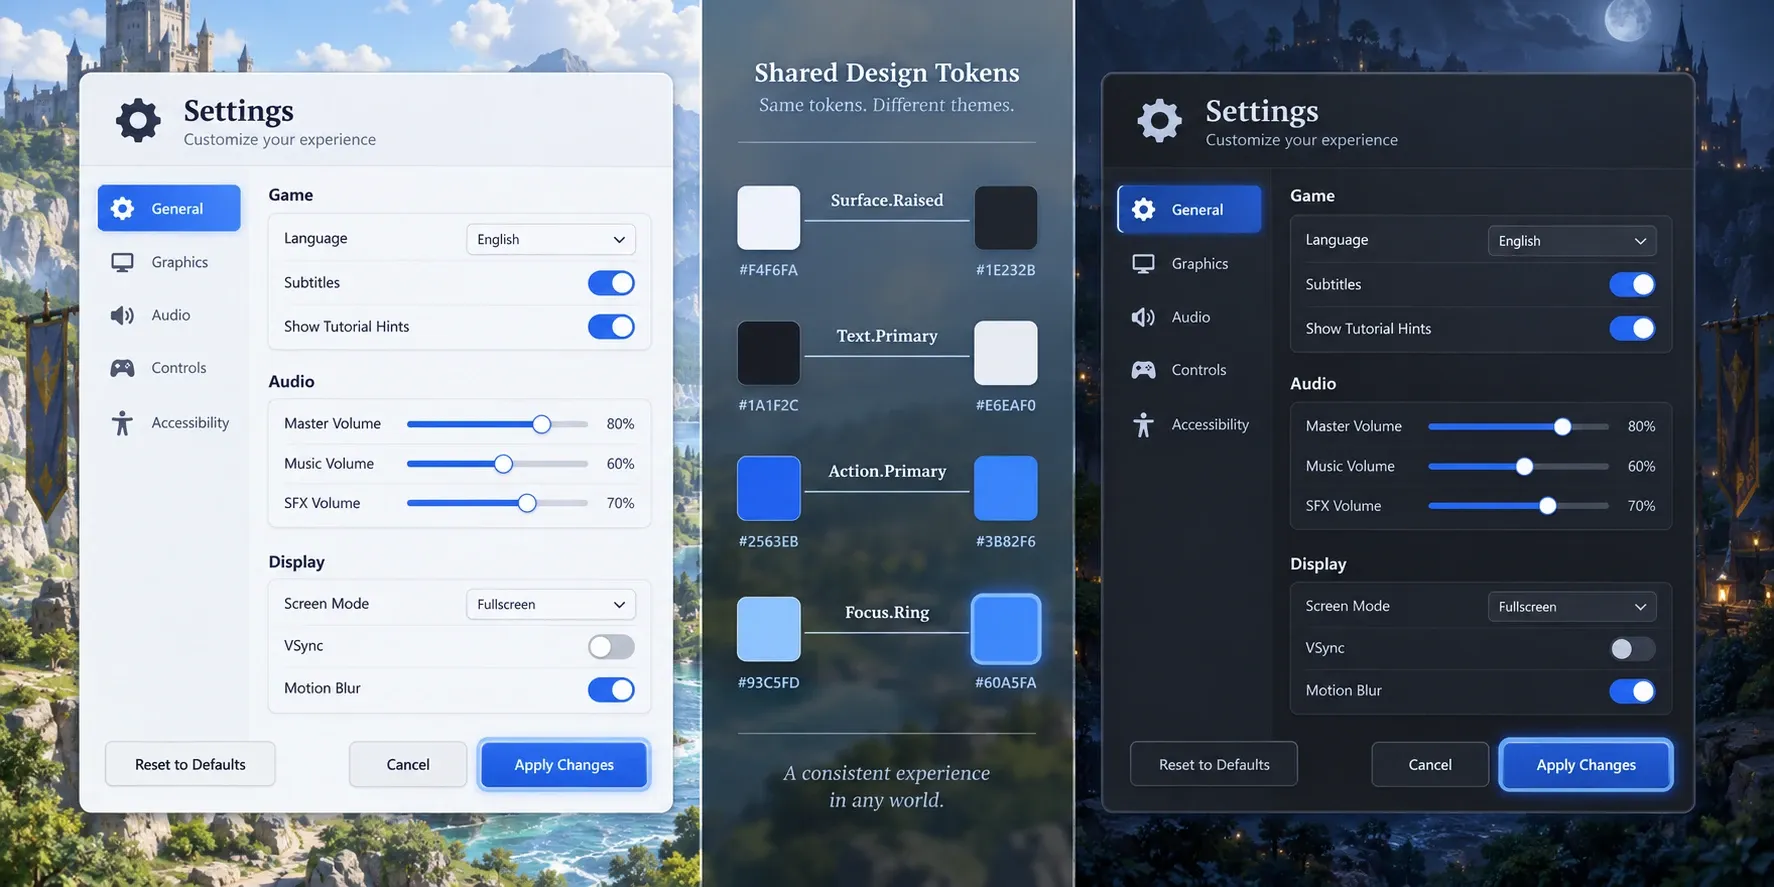Turn off Motion Blur in dark theme panel
Screen dimensions: 1774x887
pyautogui.click(x=1632, y=691)
